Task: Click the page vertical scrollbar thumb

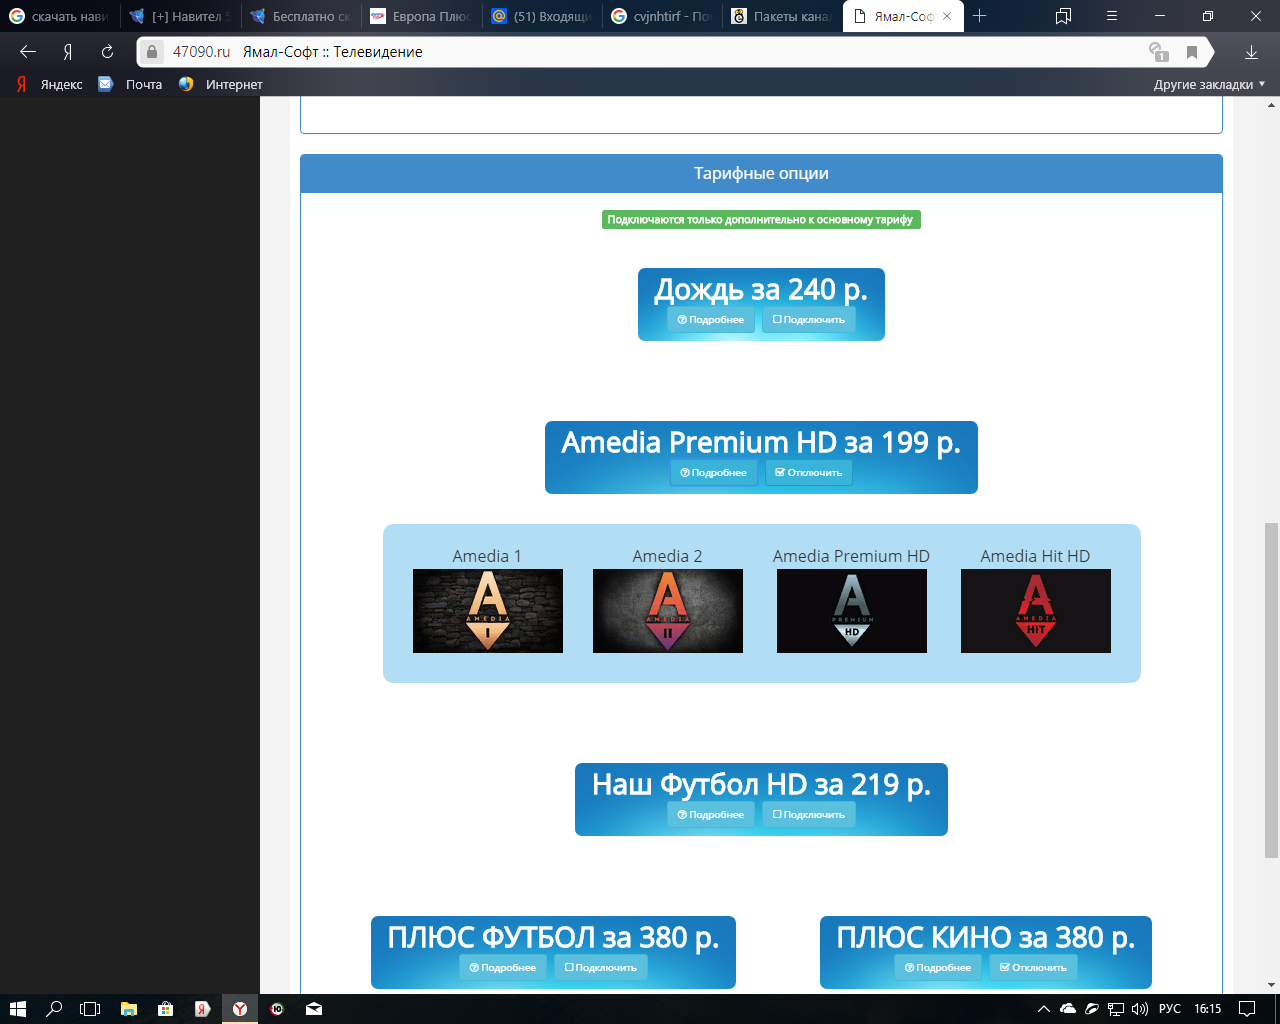Action: coord(1271,690)
